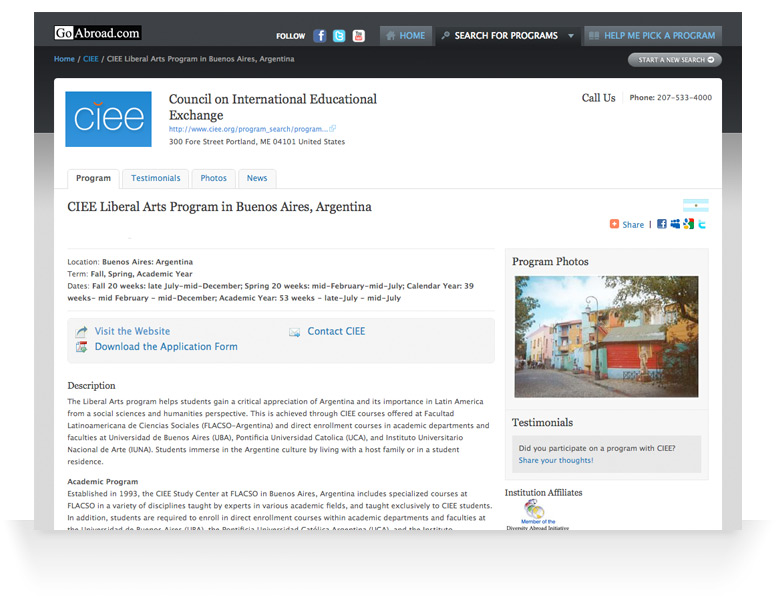Open the Twitter follow icon in header
Viewport: 776px width, 600px height.
click(339, 36)
